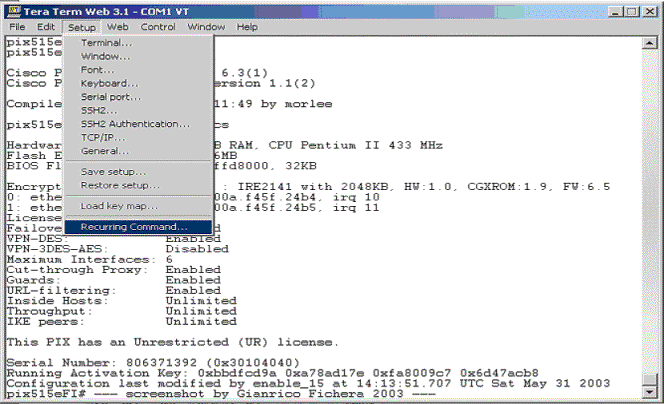Maximize the Tera Term window

[632, 11]
